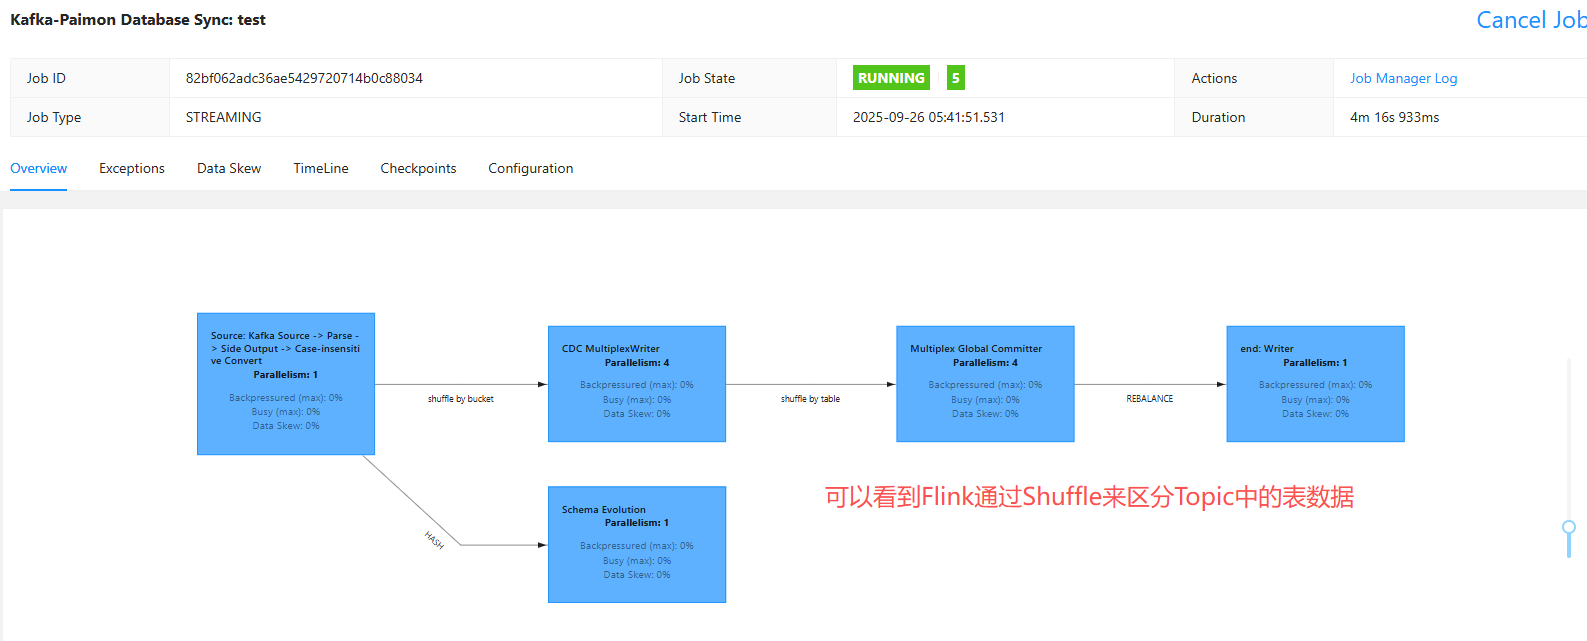The image size is (1587, 641).
Task: Select the Overview tab
Action: [x=39, y=168]
